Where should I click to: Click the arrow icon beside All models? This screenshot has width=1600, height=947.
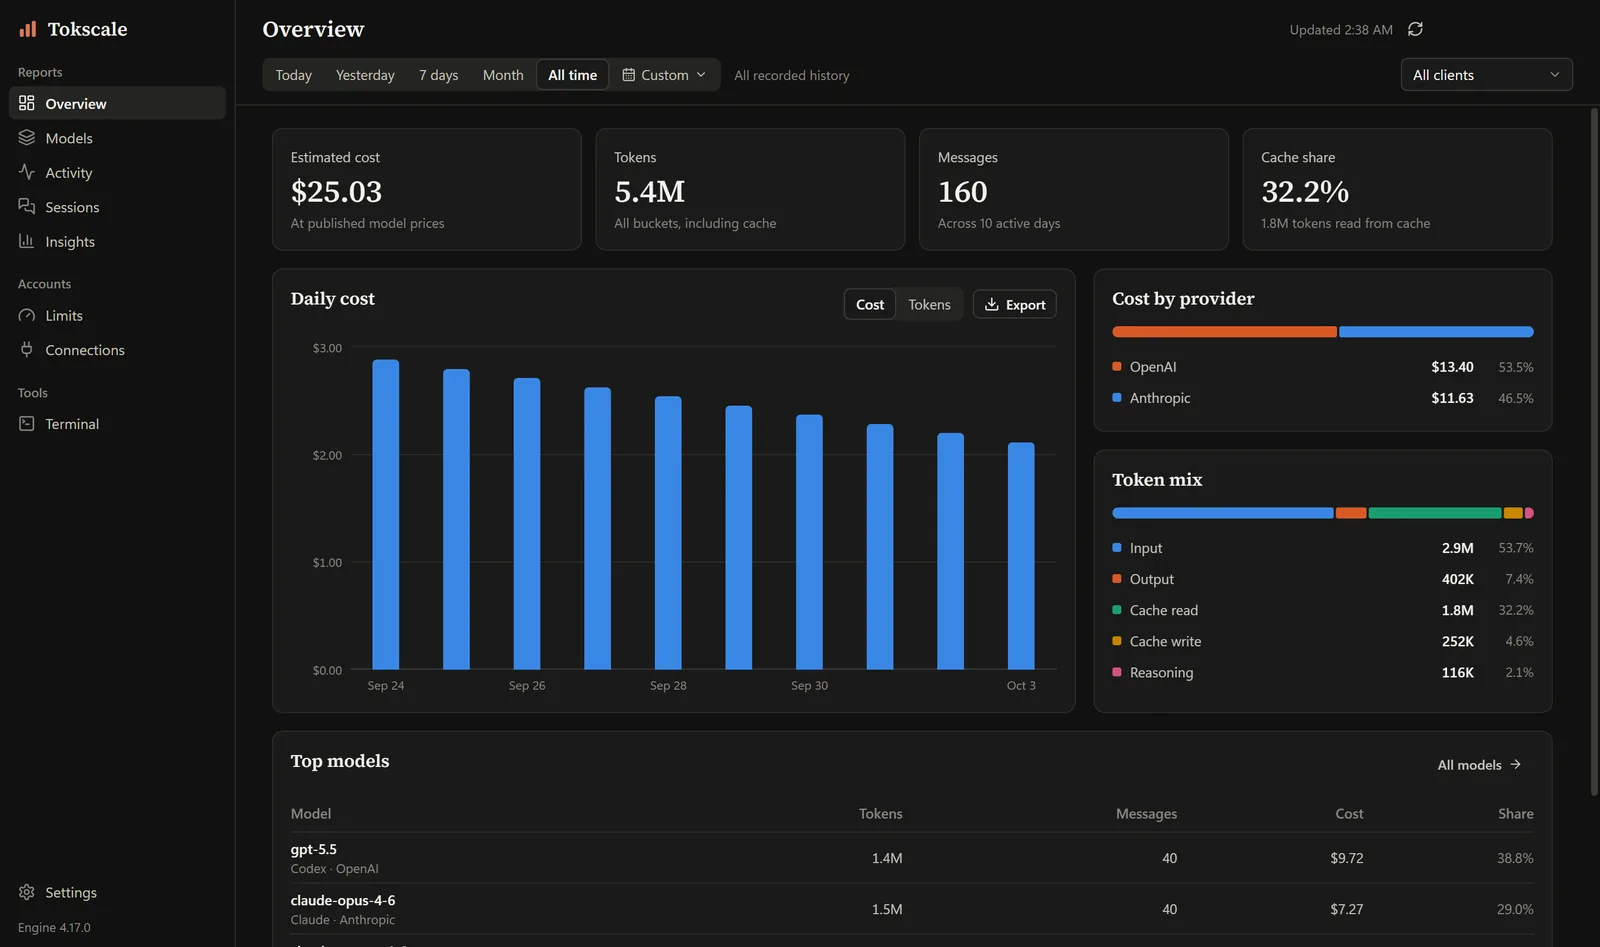pos(1516,764)
